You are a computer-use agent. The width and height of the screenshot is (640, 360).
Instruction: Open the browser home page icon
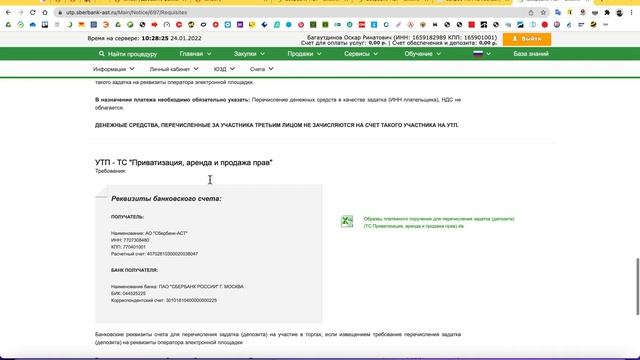(45, 13)
